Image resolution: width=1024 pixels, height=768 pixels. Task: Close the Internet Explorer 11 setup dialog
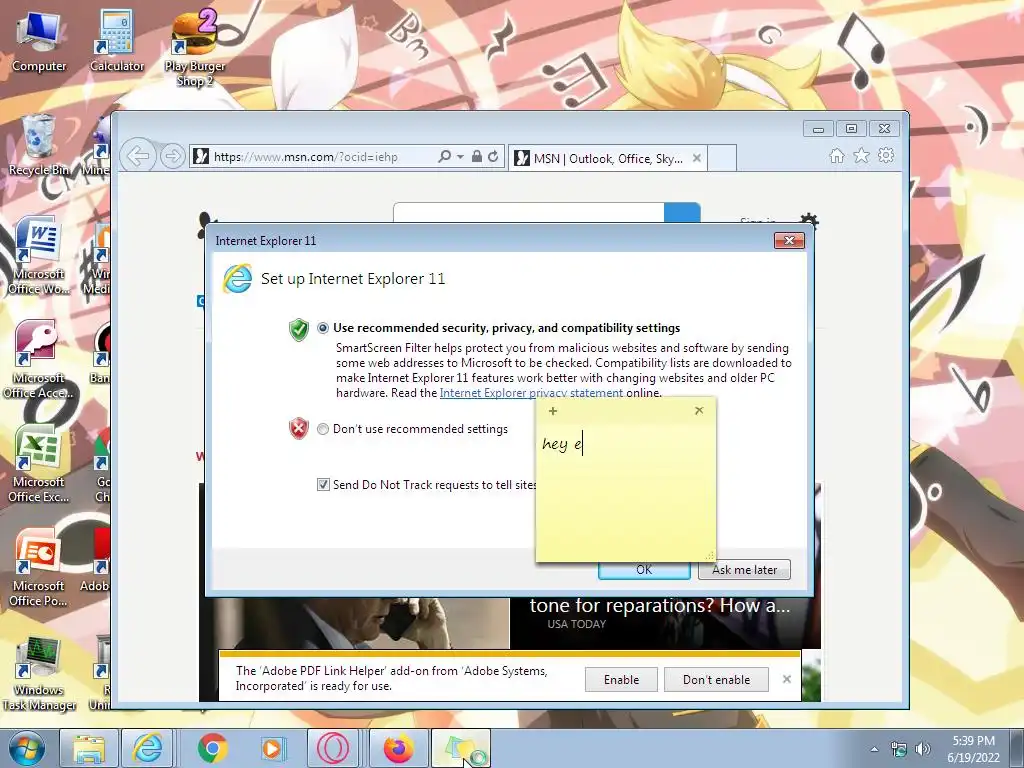pyautogui.click(x=789, y=240)
